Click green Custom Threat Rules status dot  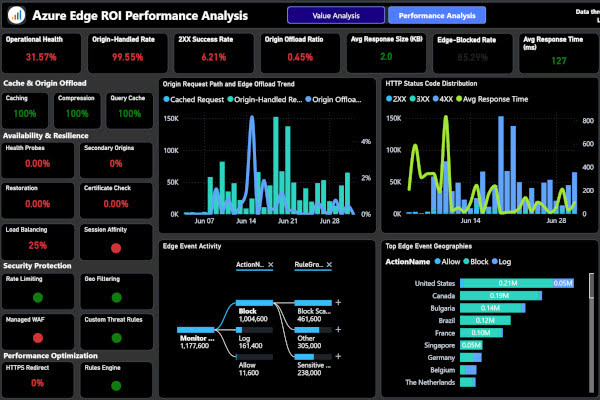coord(117,338)
